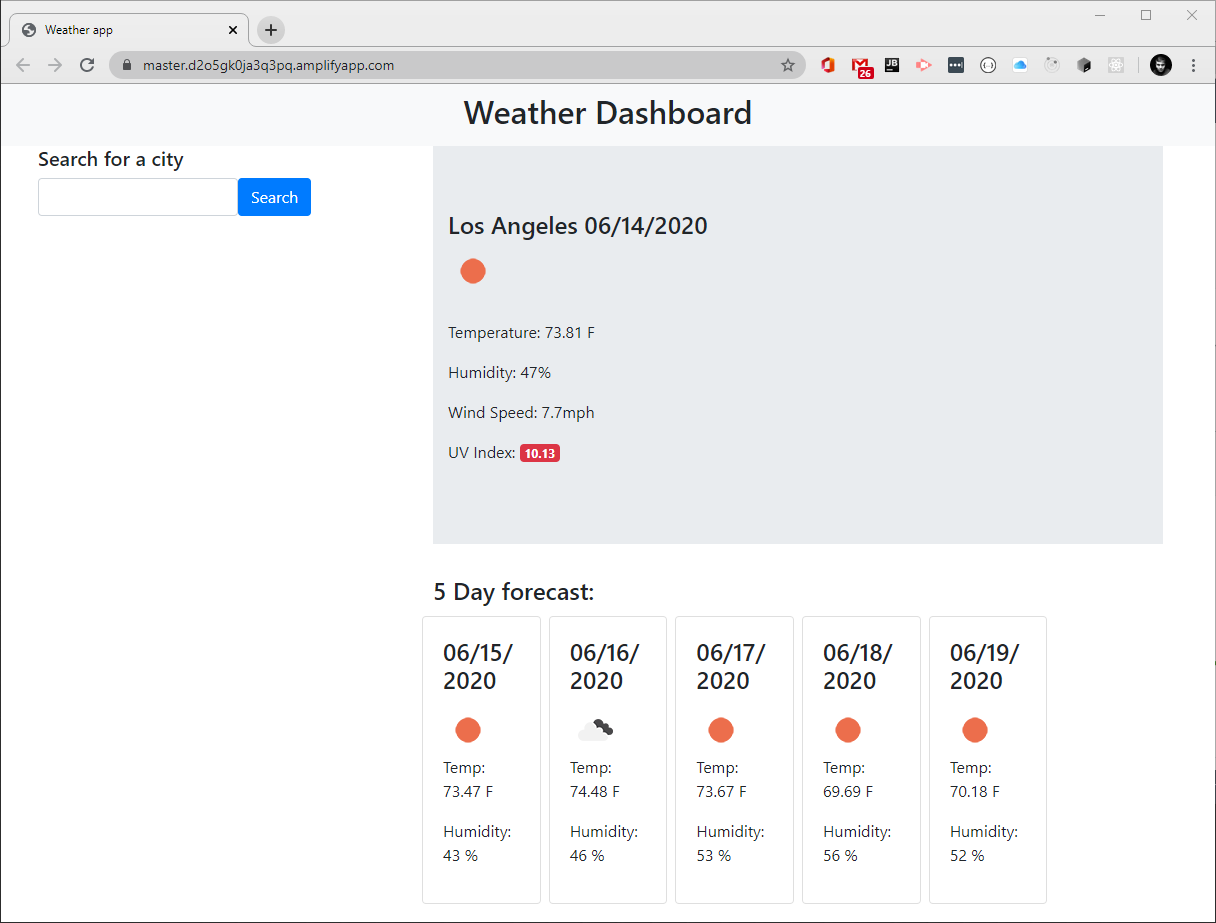Open the site security padlock info

[x=126, y=64]
